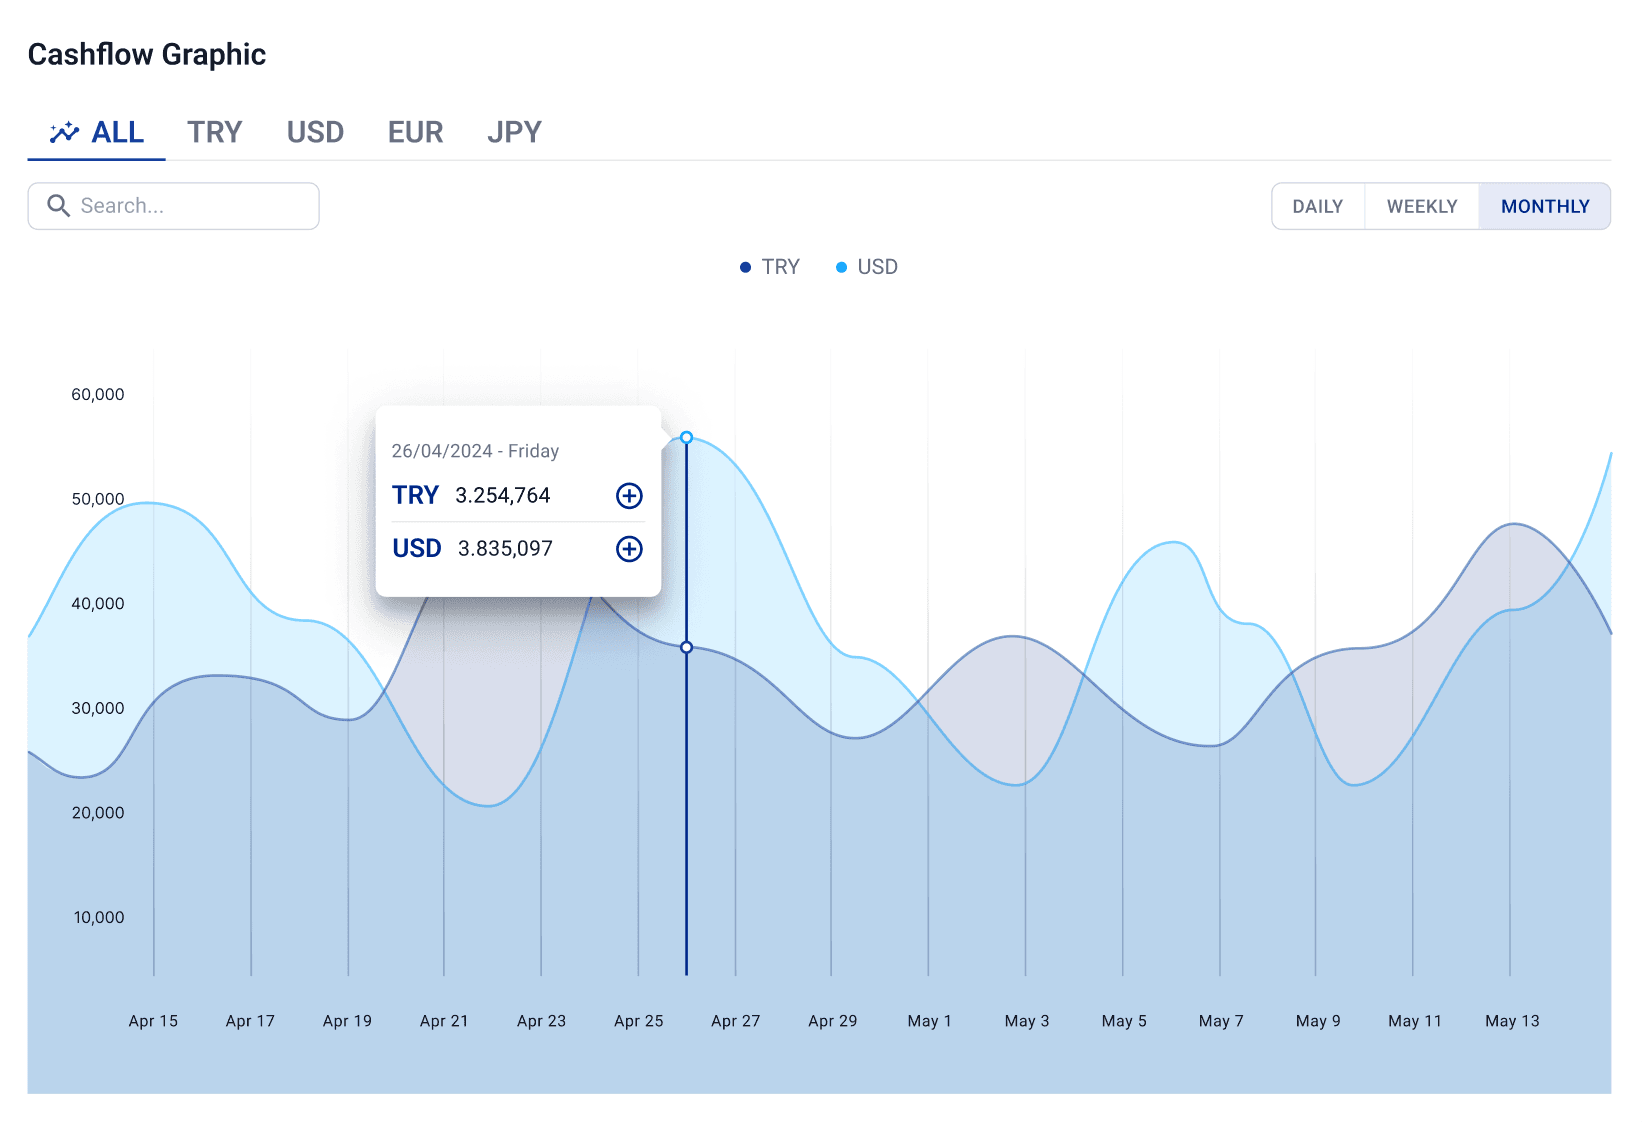Click the USD data point marker at chart peak
1642x1122 pixels.
click(686, 438)
